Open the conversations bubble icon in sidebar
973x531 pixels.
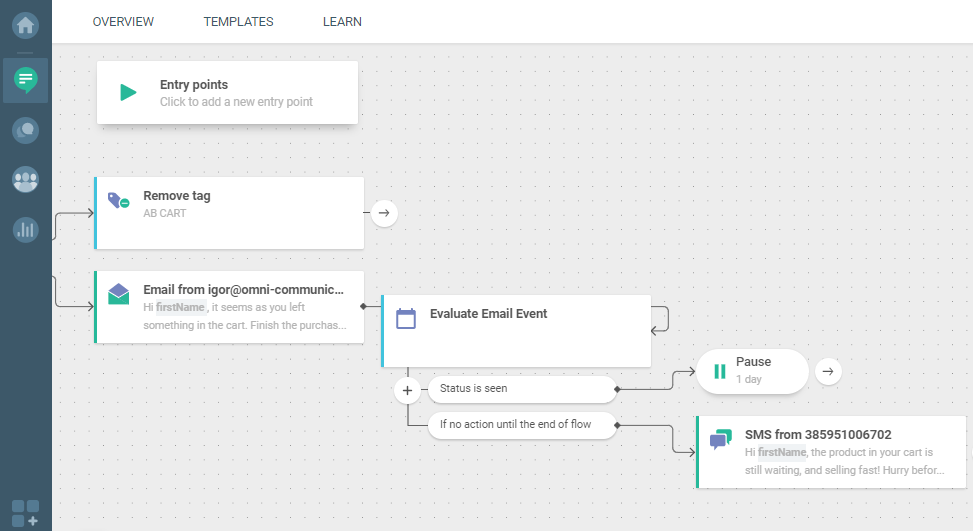[x=26, y=129]
